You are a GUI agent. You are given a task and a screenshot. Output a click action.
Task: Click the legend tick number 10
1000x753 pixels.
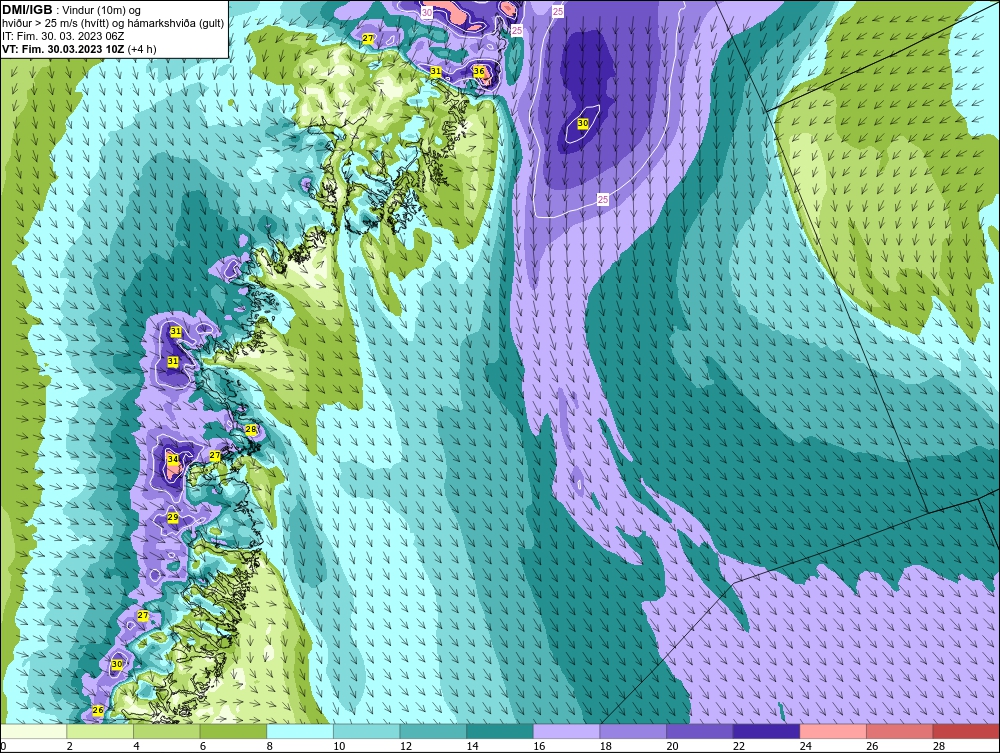coord(339,746)
